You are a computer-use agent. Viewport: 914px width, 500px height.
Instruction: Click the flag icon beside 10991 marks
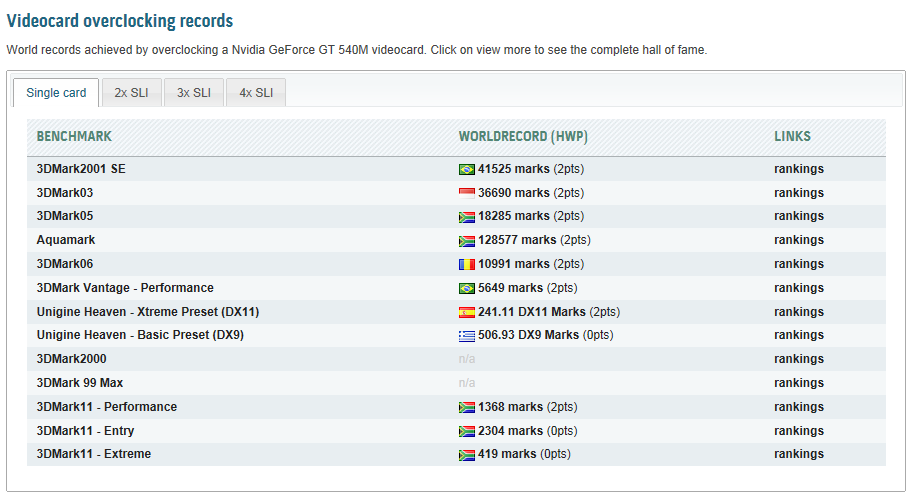pos(466,265)
